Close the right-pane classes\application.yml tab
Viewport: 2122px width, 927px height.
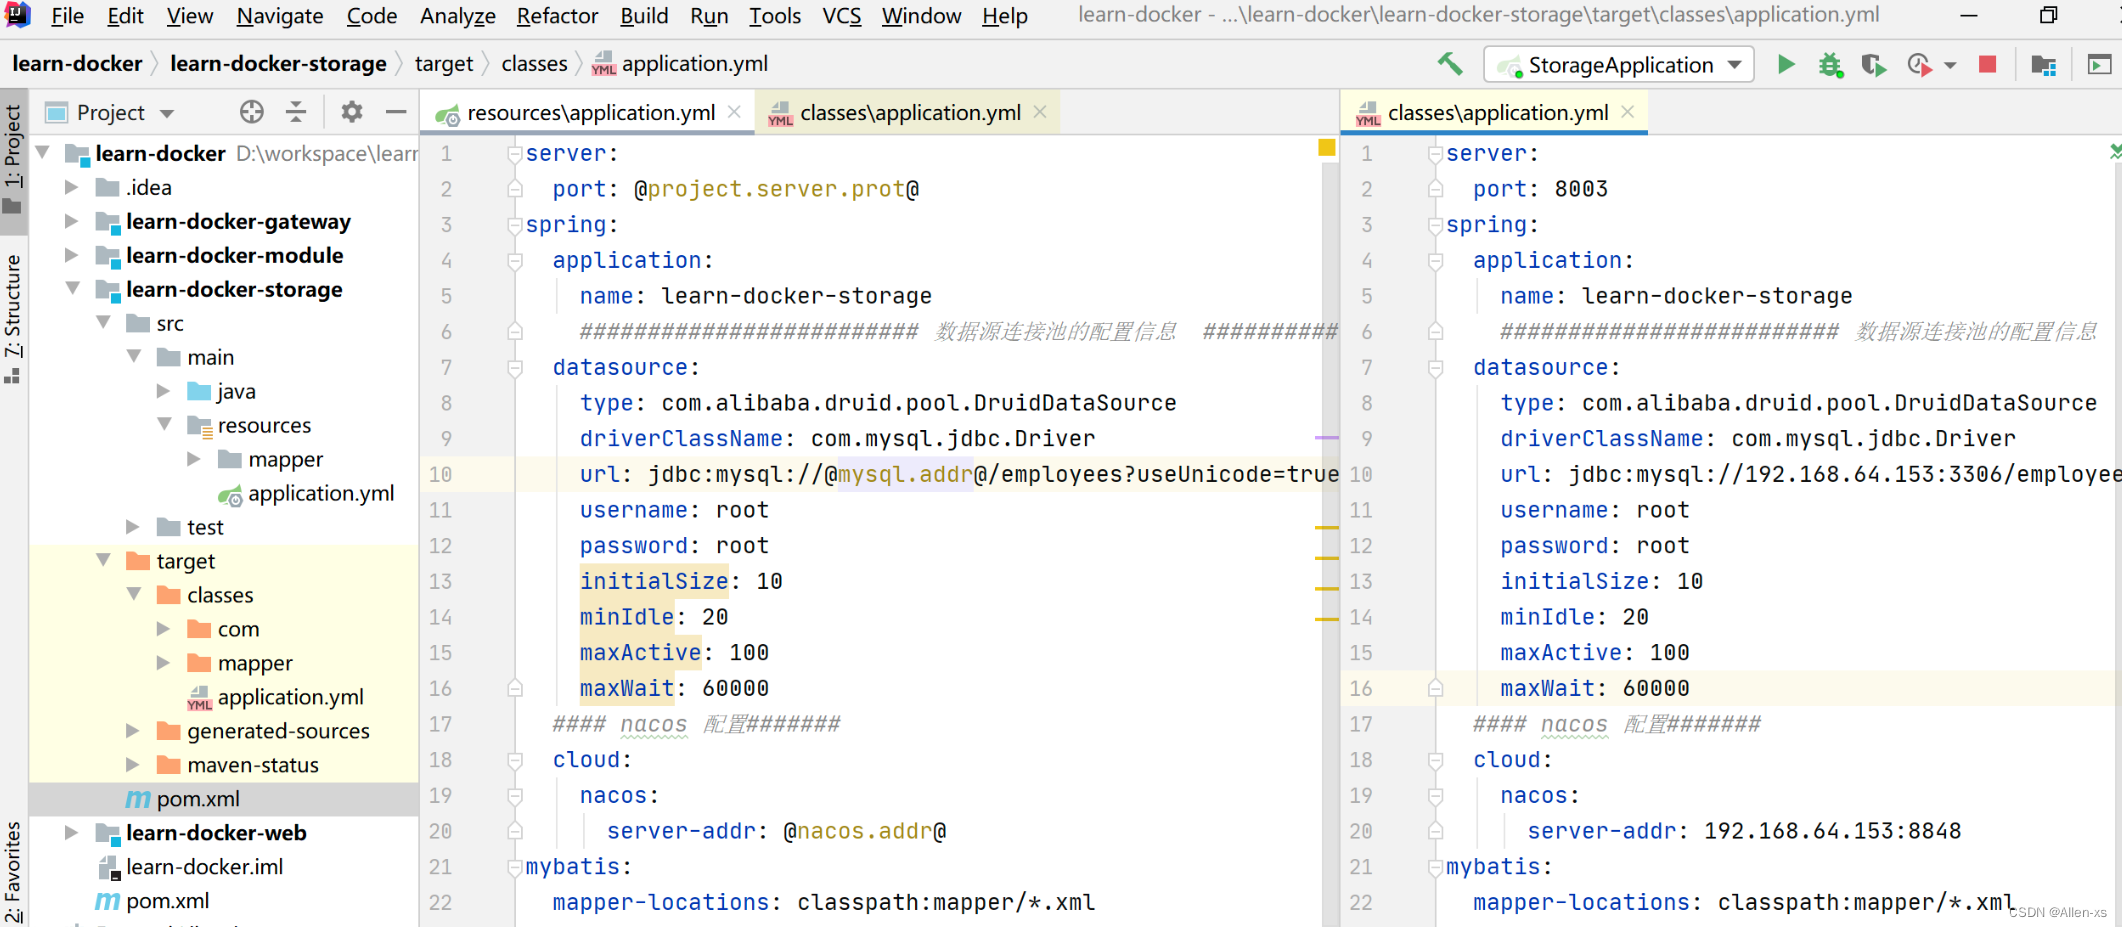(1628, 112)
